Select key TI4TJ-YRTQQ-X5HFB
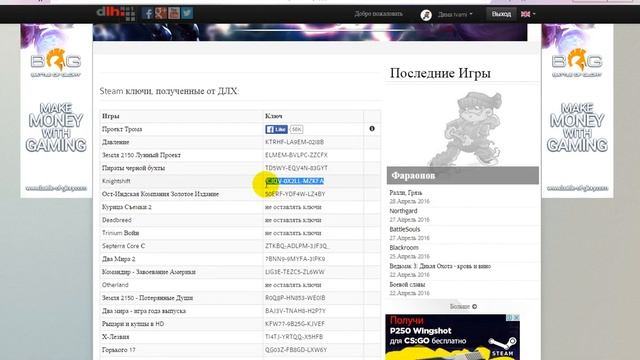Image resolution: width=640 pixels, height=360 pixels. click(294, 337)
